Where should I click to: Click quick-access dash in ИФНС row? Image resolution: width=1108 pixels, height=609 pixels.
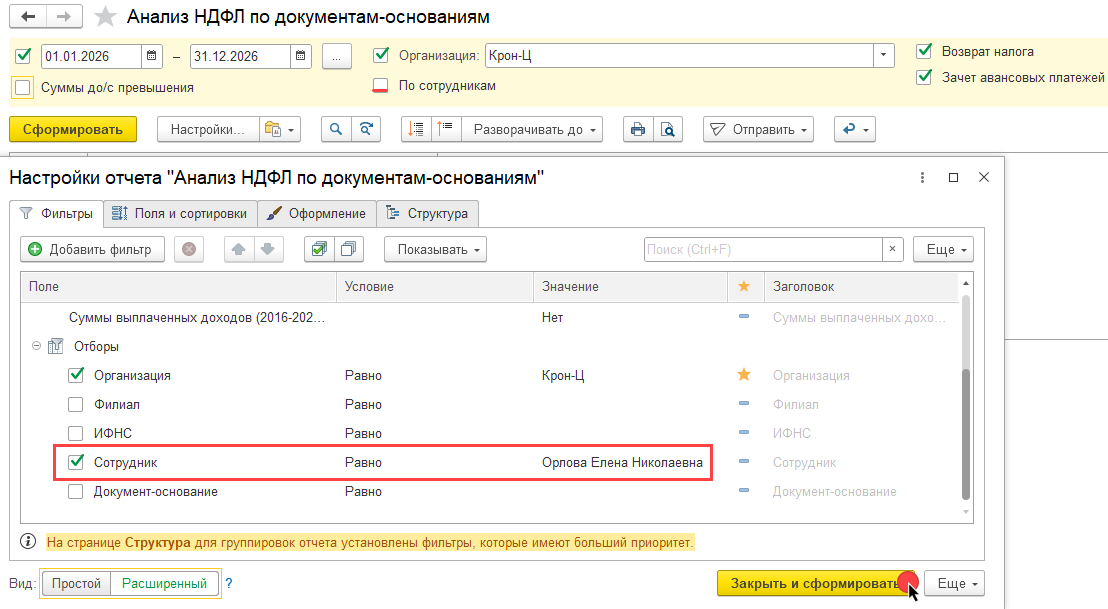click(744, 433)
